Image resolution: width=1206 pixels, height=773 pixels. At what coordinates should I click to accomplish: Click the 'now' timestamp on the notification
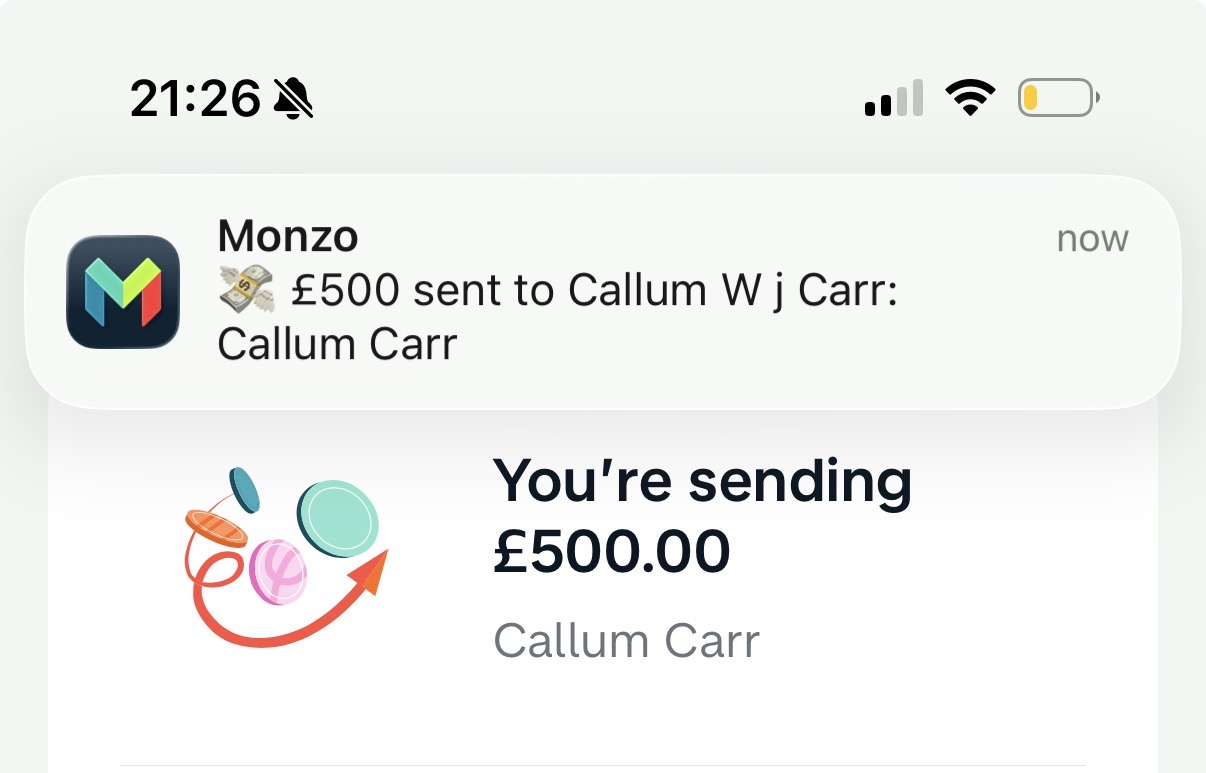click(1092, 239)
